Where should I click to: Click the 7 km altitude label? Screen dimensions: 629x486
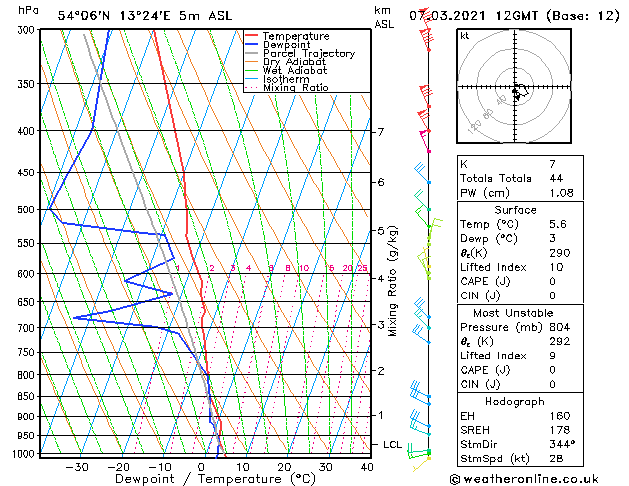(380, 132)
